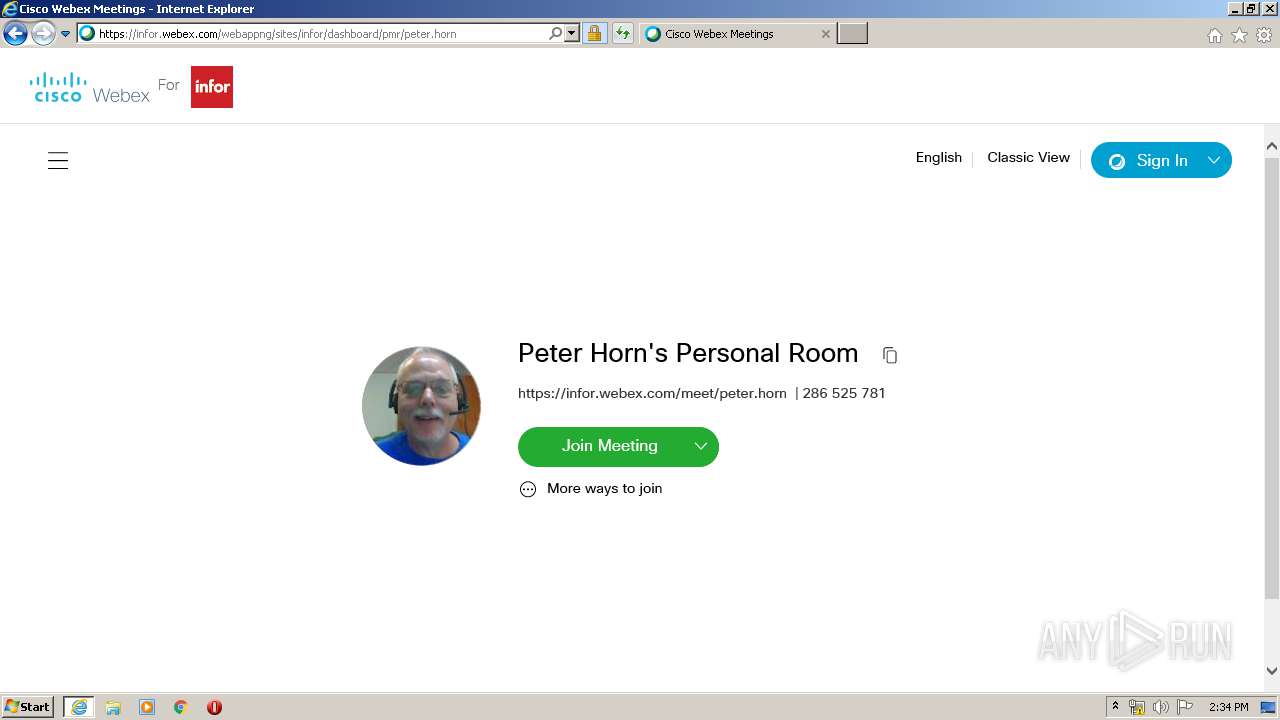Screen dimensions: 1280x720
Task: Click the scrollbar up arrow
Action: (x=1272, y=146)
